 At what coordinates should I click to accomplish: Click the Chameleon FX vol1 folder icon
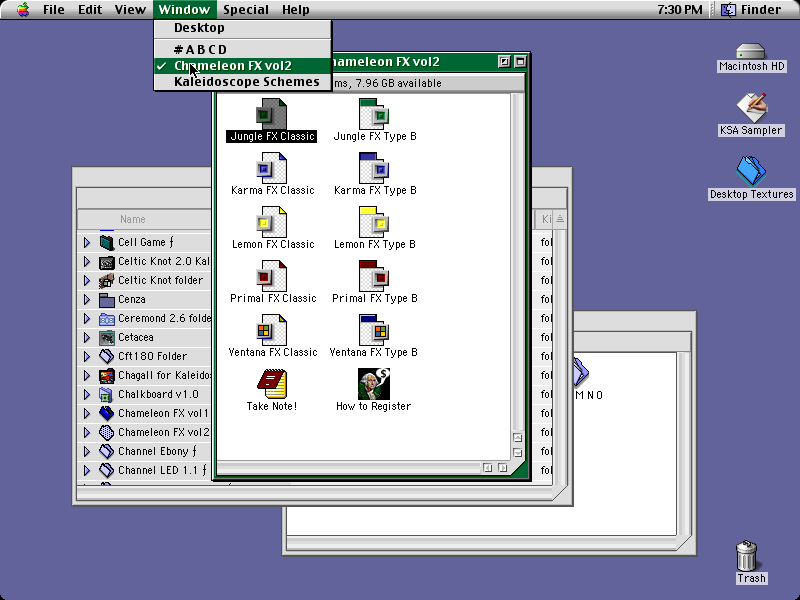(x=106, y=414)
